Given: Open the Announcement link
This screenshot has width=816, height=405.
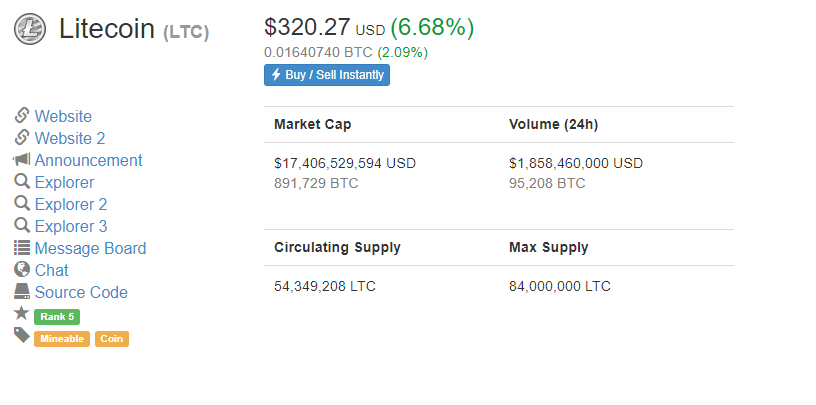Looking at the screenshot, I should point(88,160).
